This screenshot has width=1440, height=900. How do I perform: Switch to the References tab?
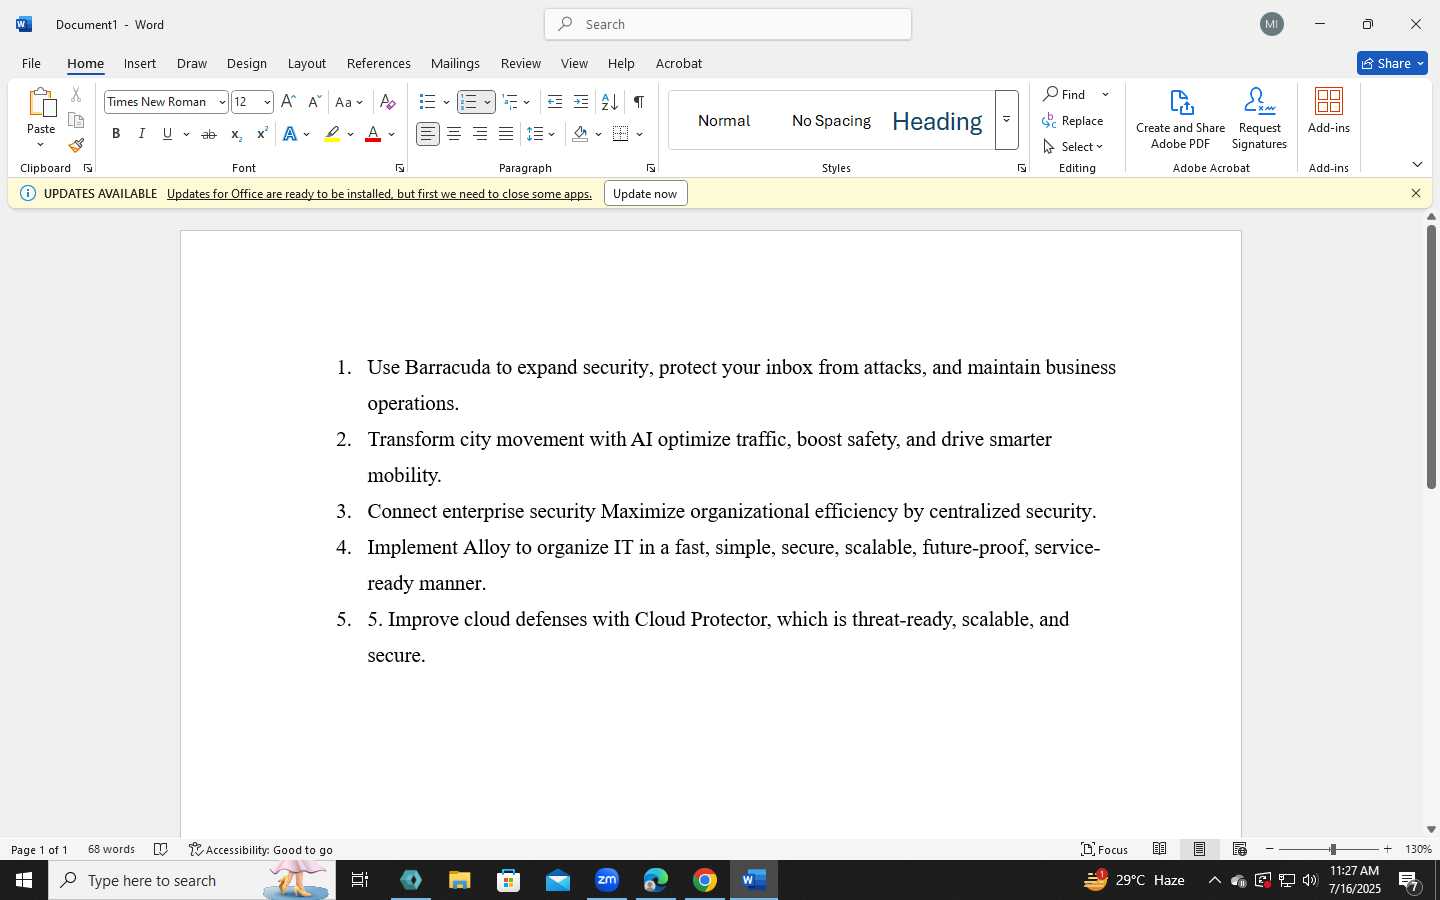(379, 63)
